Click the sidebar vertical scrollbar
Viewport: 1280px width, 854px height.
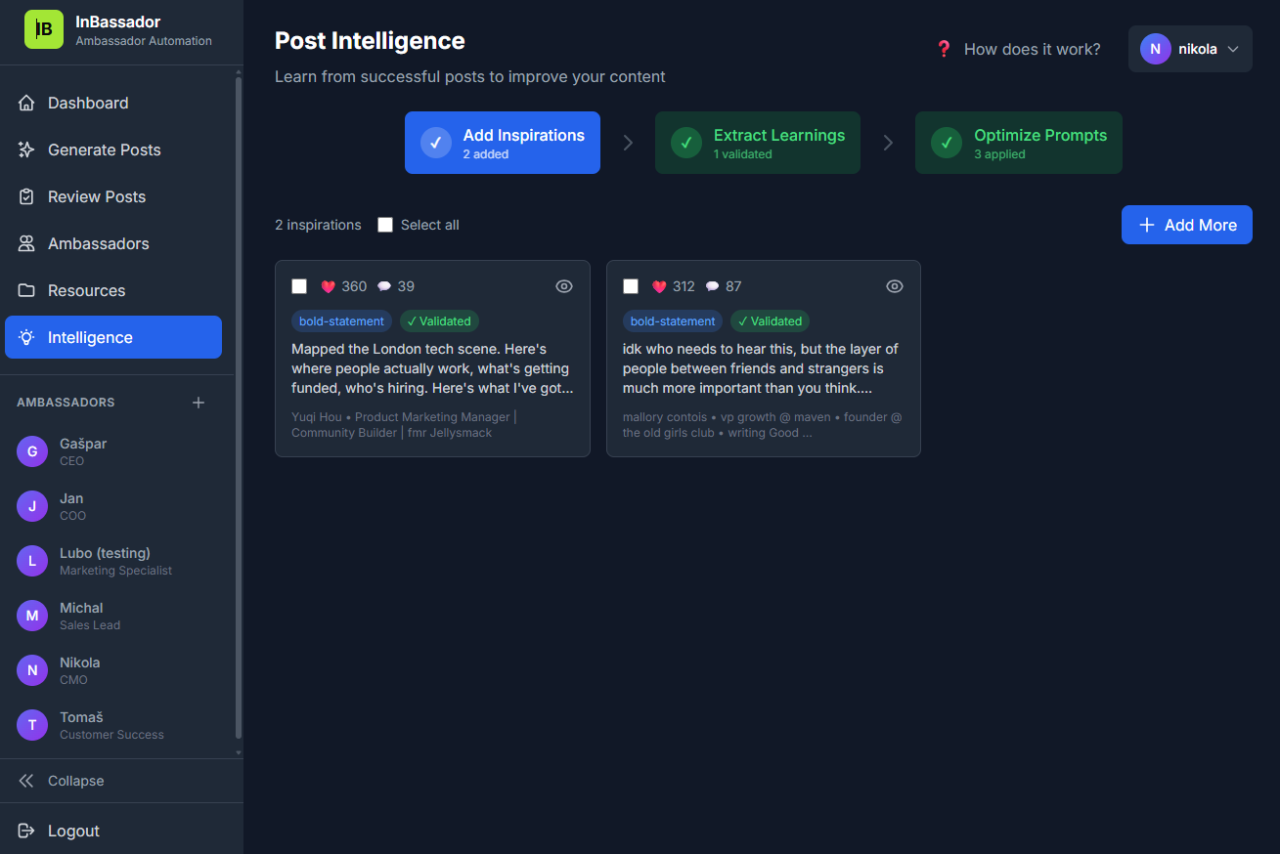tap(238, 400)
